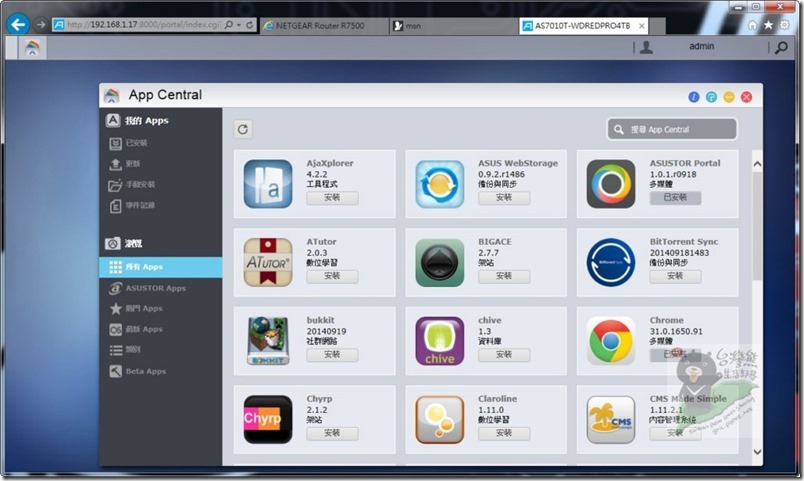Image resolution: width=804 pixels, height=481 pixels.
Task: Click the app list scrollbar down arrow
Action: (x=757, y=452)
